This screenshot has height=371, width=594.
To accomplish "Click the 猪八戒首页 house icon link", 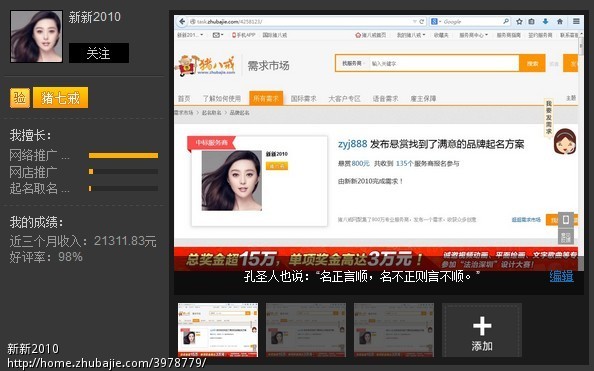I will click(370, 35).
